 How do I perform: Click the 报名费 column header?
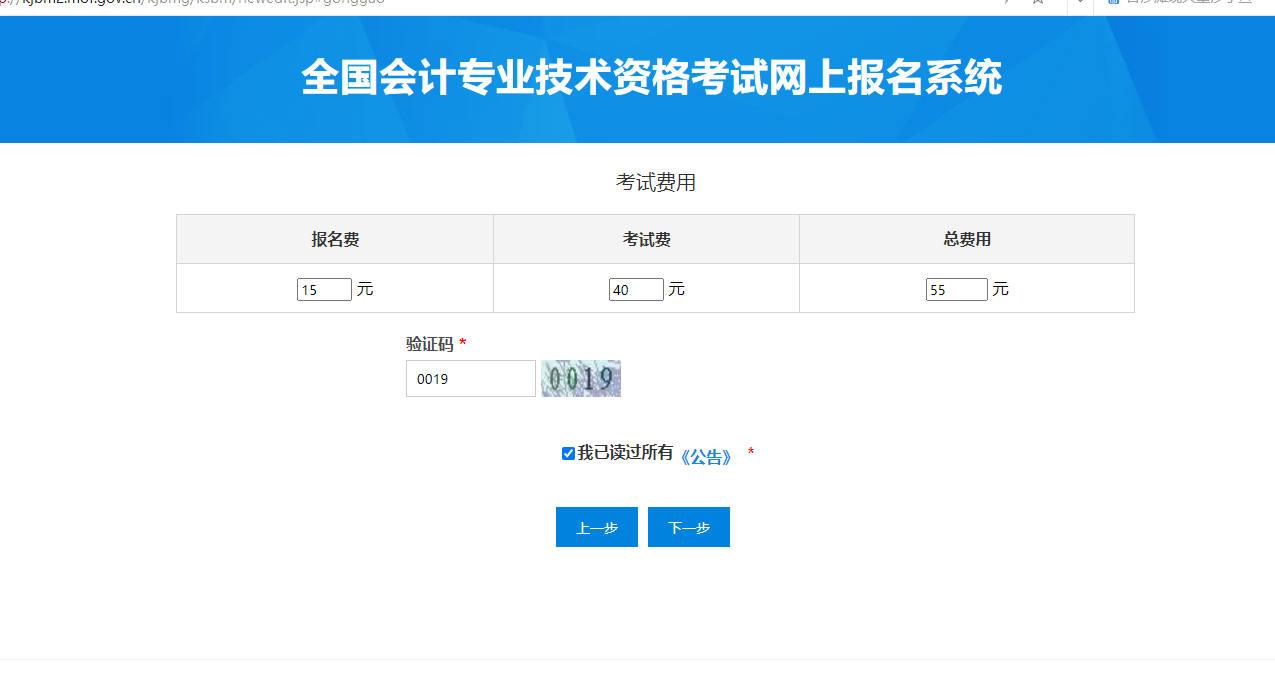pos(334,238)
